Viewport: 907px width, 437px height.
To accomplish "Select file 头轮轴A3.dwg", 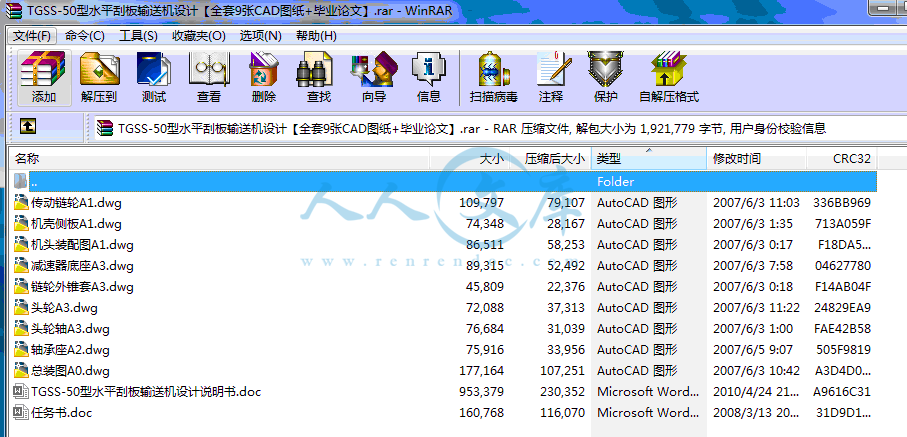I will pyautogui.click(x=70, y=329).
